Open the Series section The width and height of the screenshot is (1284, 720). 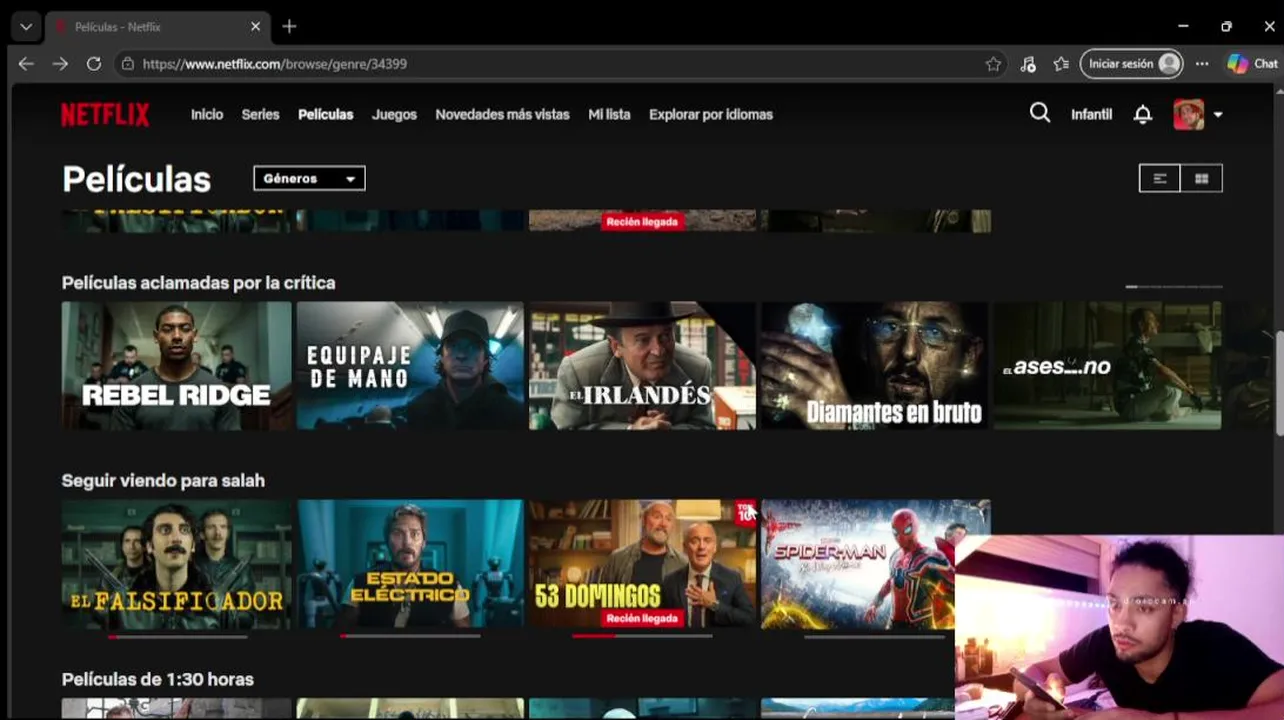(260, 114)
